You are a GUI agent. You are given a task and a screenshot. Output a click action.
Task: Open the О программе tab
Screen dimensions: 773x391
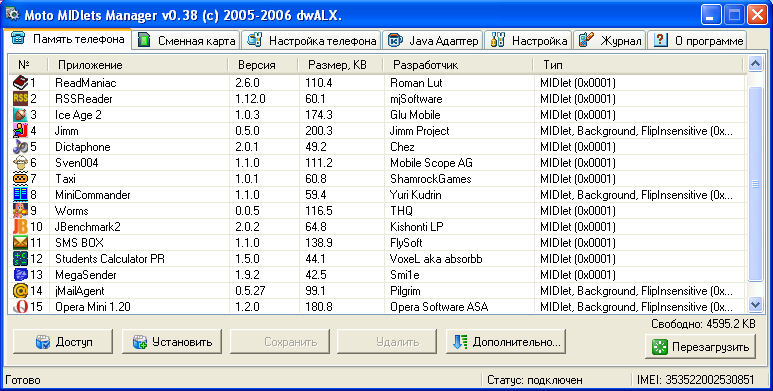click(x=697, y=40)
